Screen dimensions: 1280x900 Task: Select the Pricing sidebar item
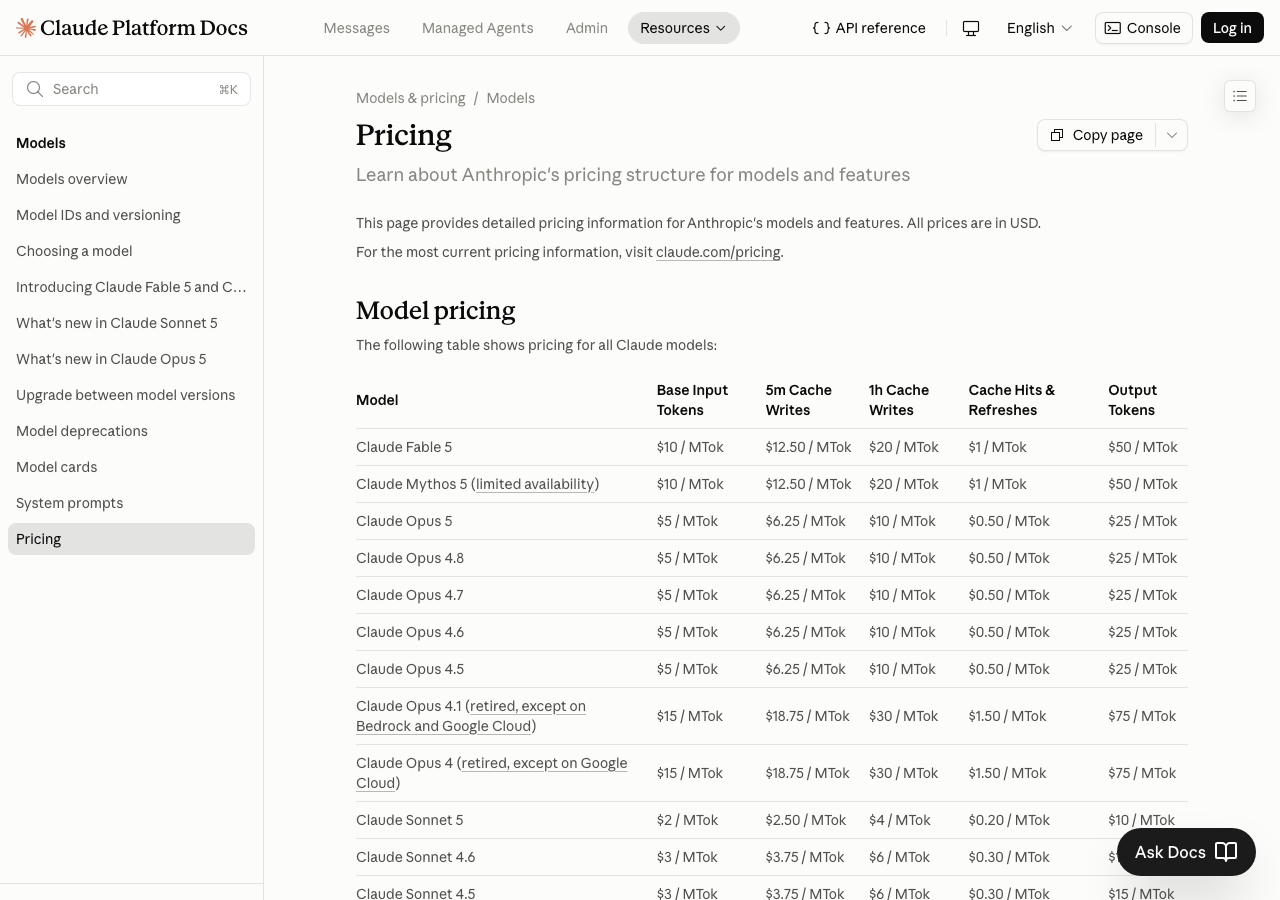tap(131, 539)
